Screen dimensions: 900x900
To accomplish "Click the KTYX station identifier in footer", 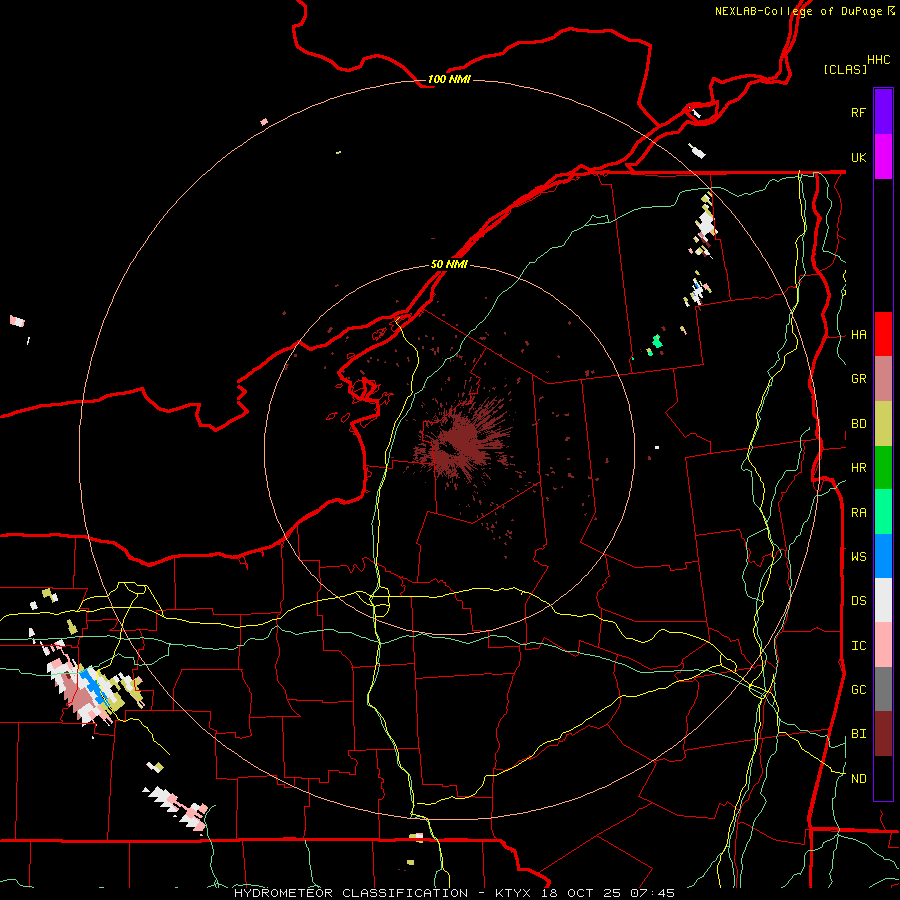I will click(x=513, y=893).
